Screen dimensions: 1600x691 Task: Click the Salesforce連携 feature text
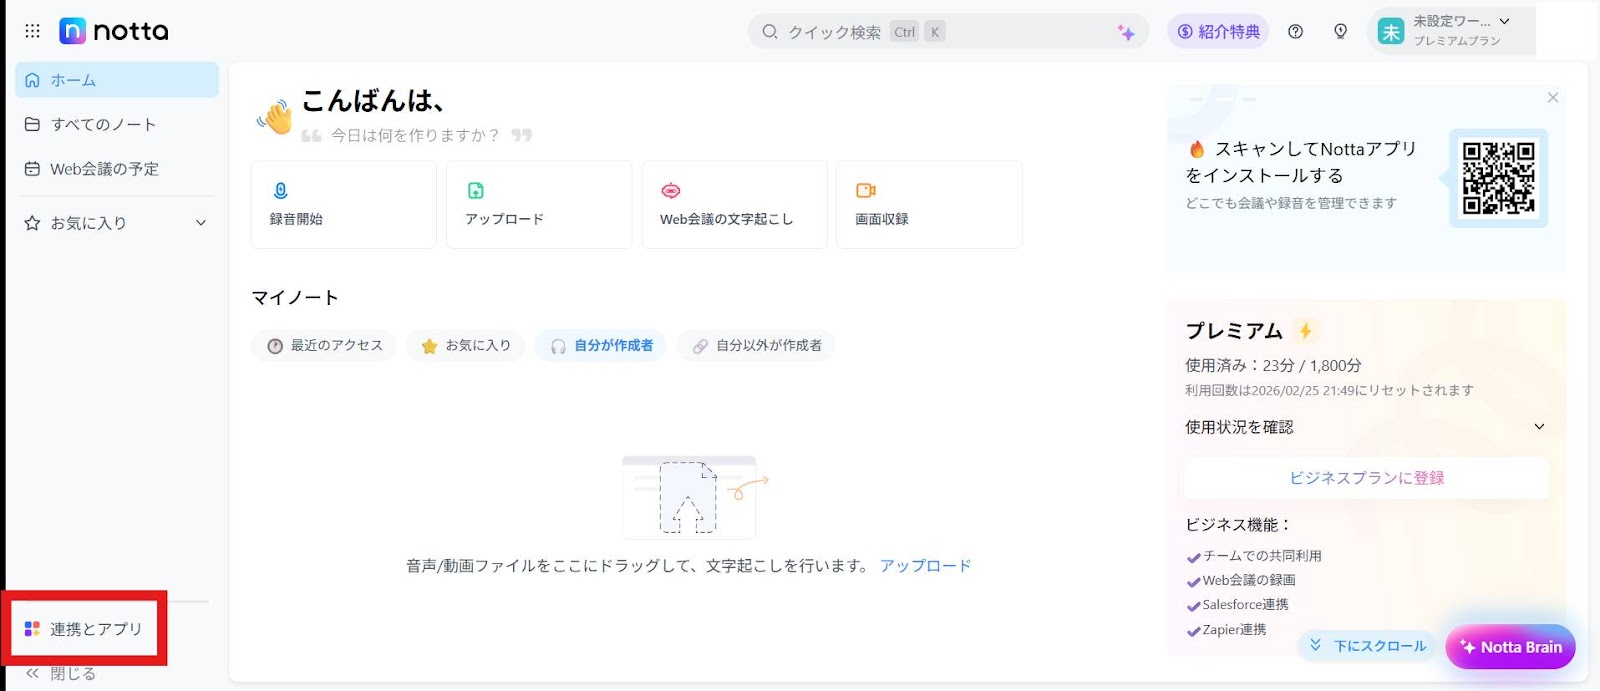pos(1245,605)
